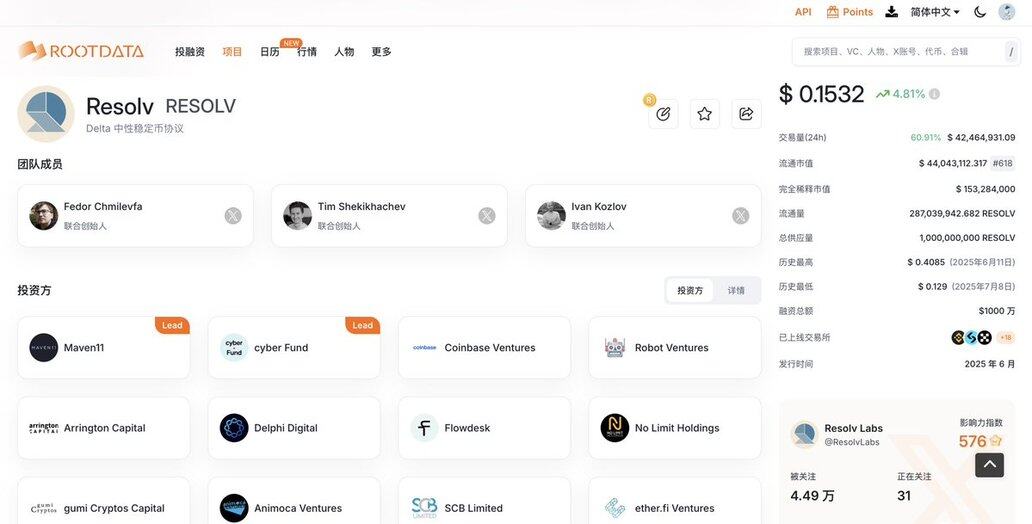Viewport: 1032px width, 524px height.
Task: Click the ether.fi Ventures logo icon
Action: pyautogui.click(x=615, y=508)
